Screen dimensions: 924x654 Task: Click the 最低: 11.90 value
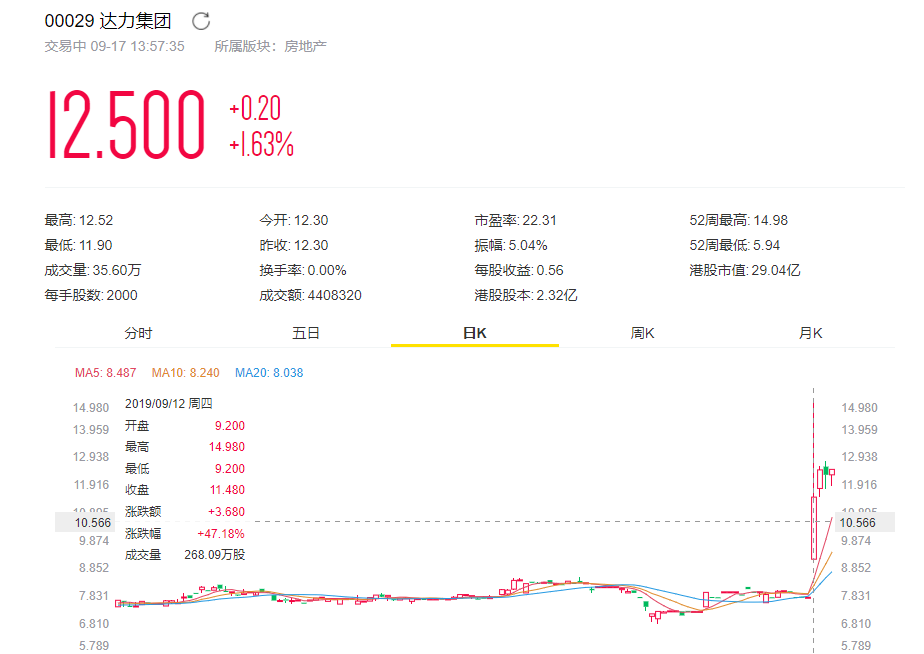coord(78,245)
